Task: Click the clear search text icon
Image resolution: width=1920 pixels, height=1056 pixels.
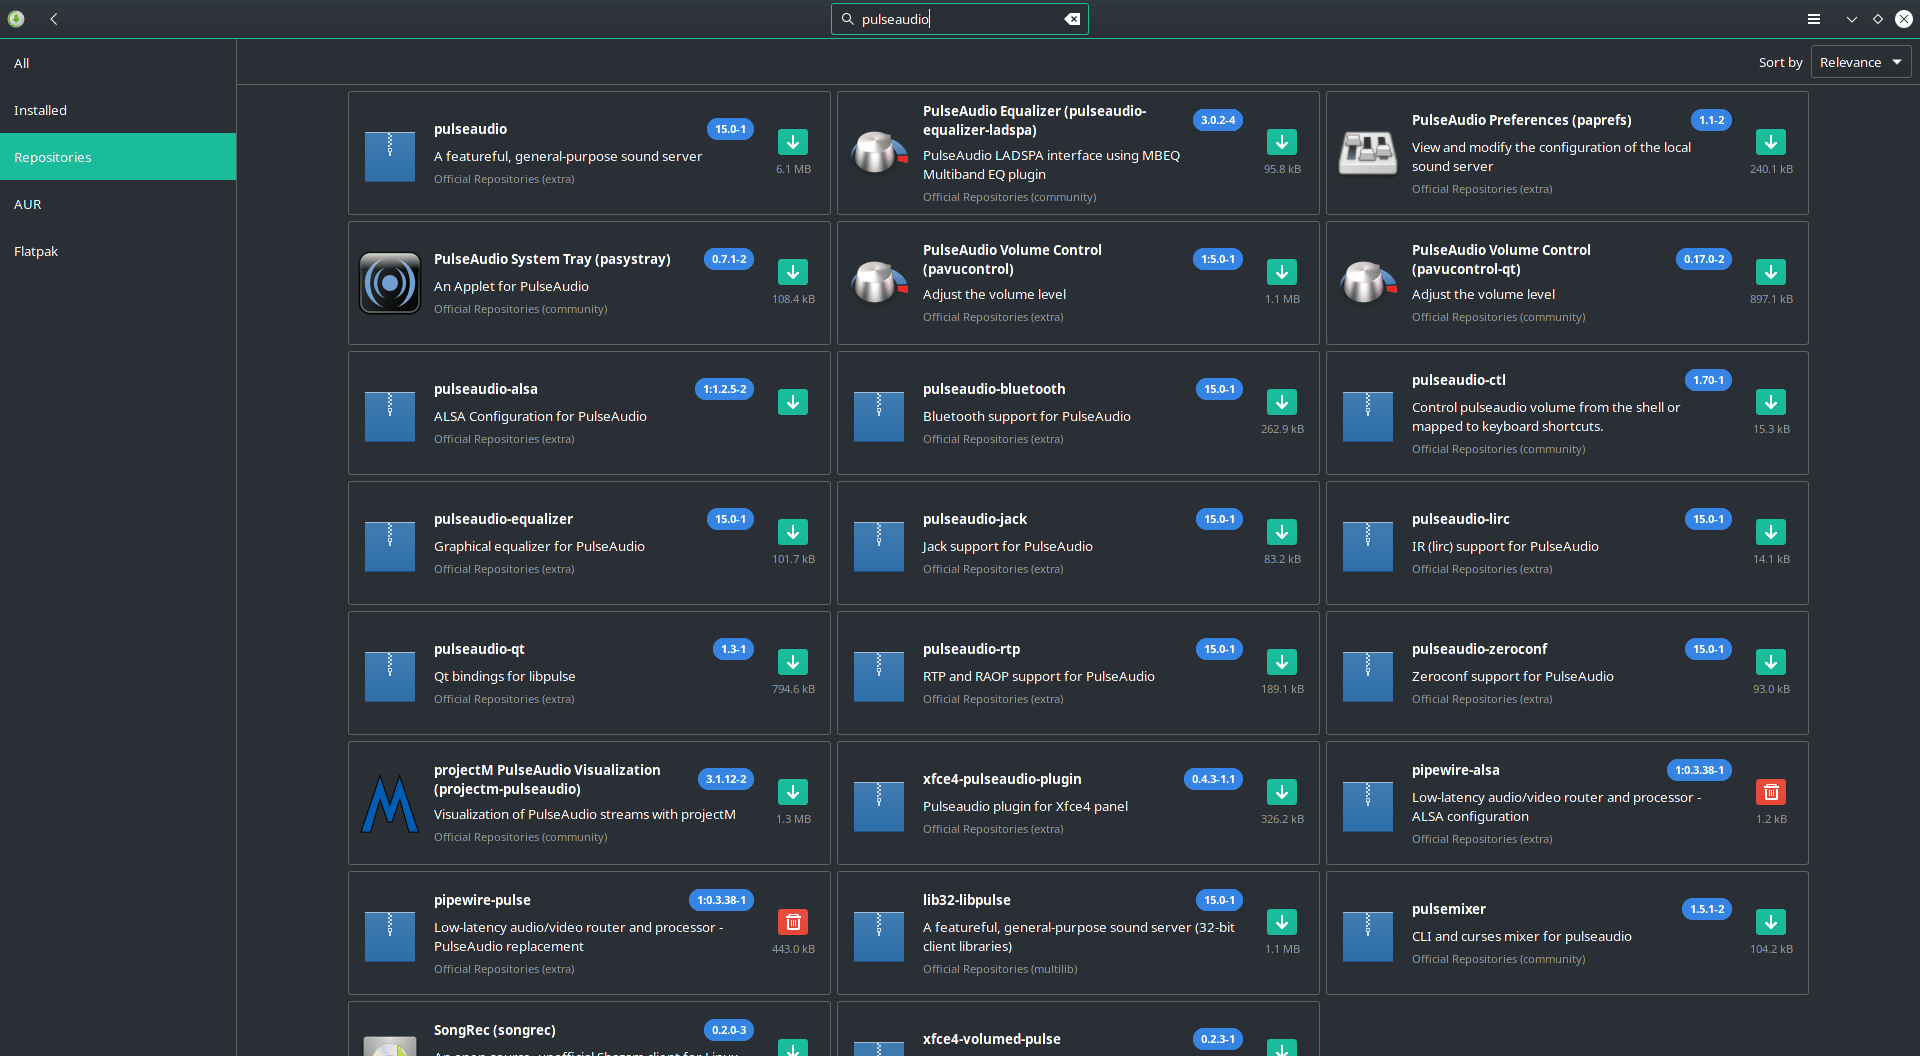Action: pyautogui.click(x=1072, y=19)
